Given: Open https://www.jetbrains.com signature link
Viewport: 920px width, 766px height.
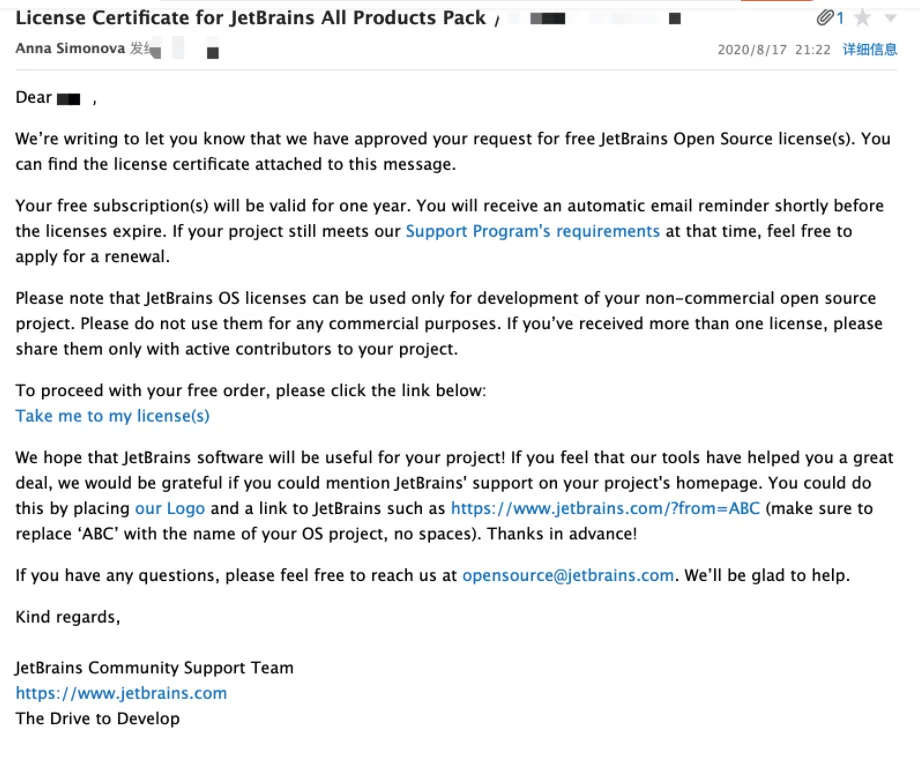Looking at the screenshot, I should point(121,693).
